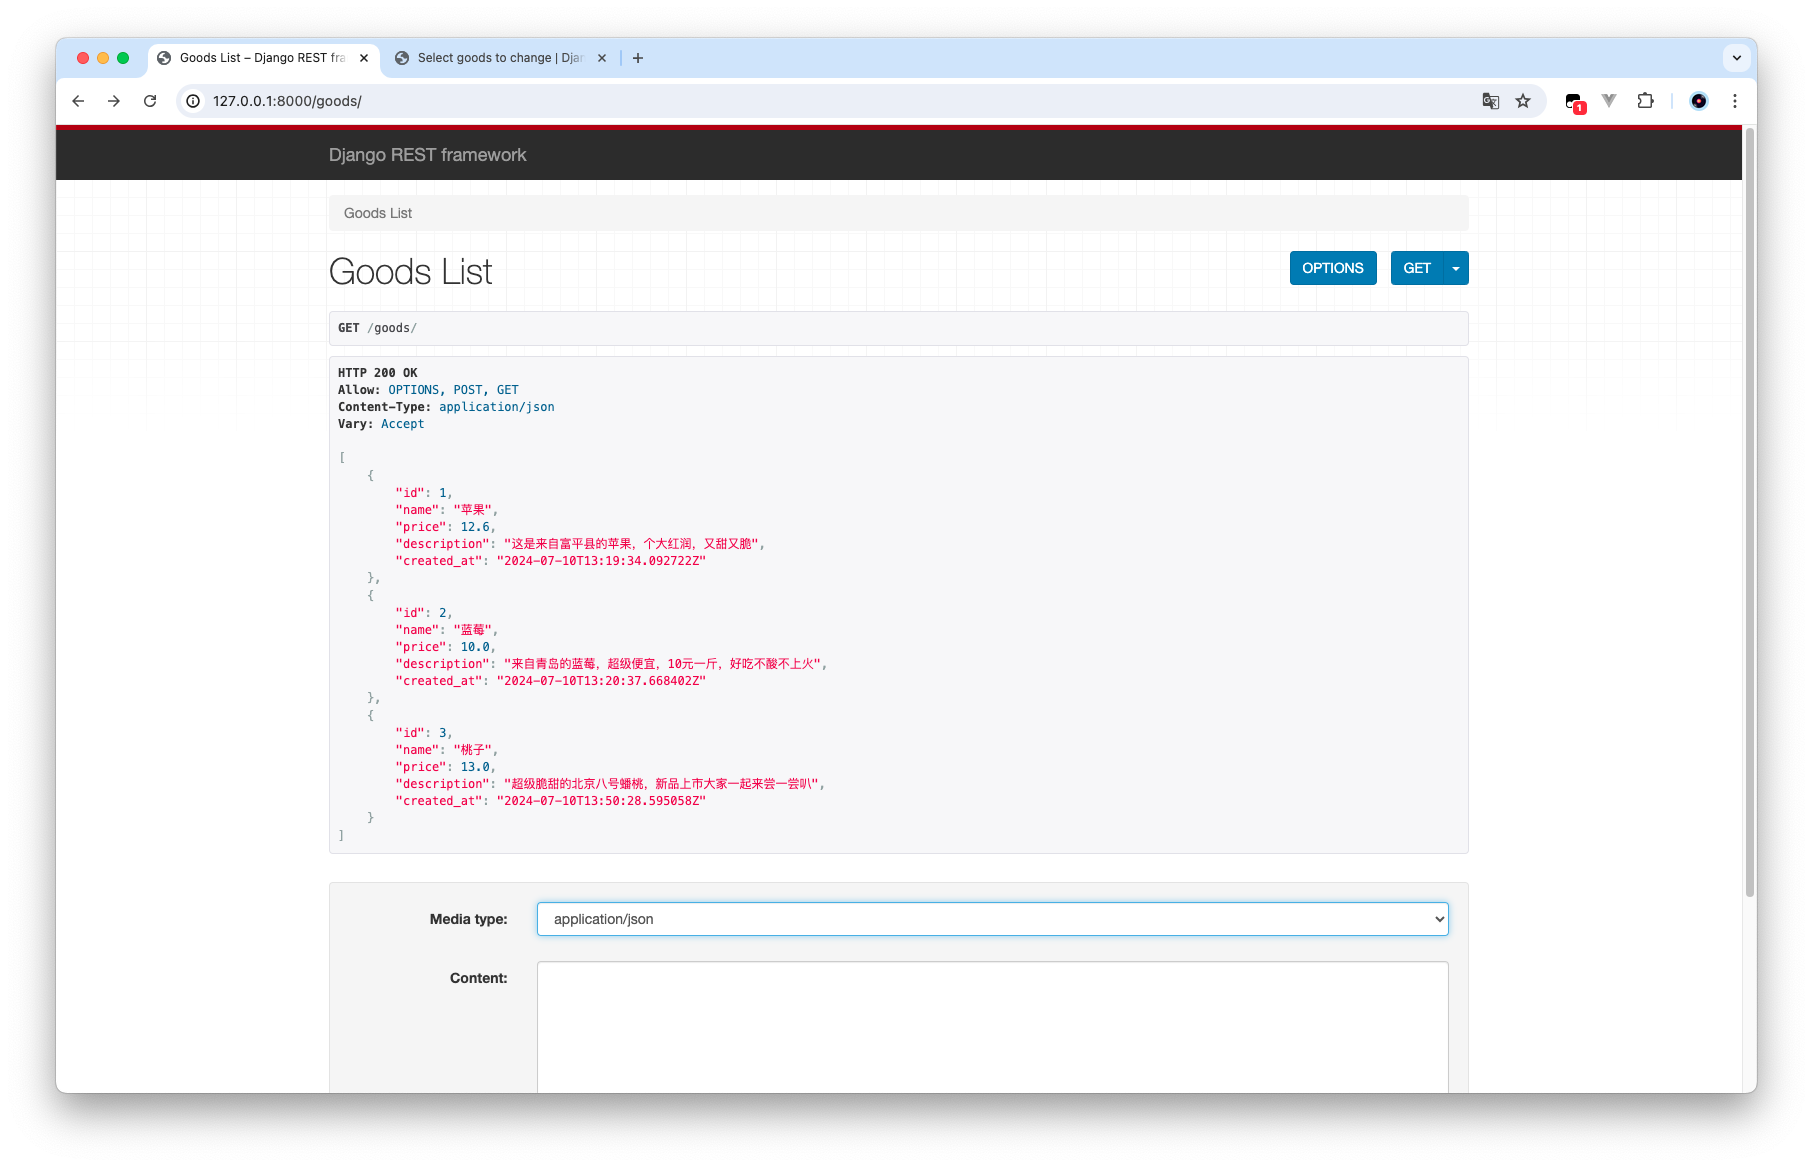1813x1167 pixels.
Task: Open the grey V-shaped extension icon
Action: [x=1609, y=101]
